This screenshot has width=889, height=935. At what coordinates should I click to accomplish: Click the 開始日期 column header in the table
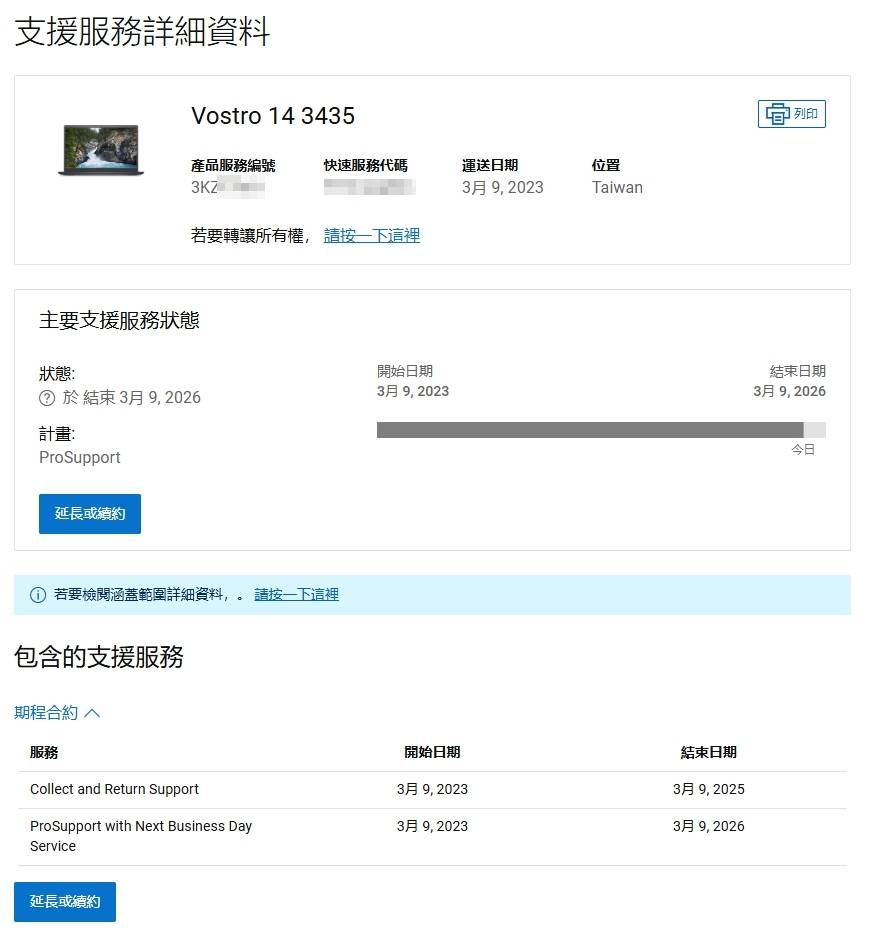432,752
